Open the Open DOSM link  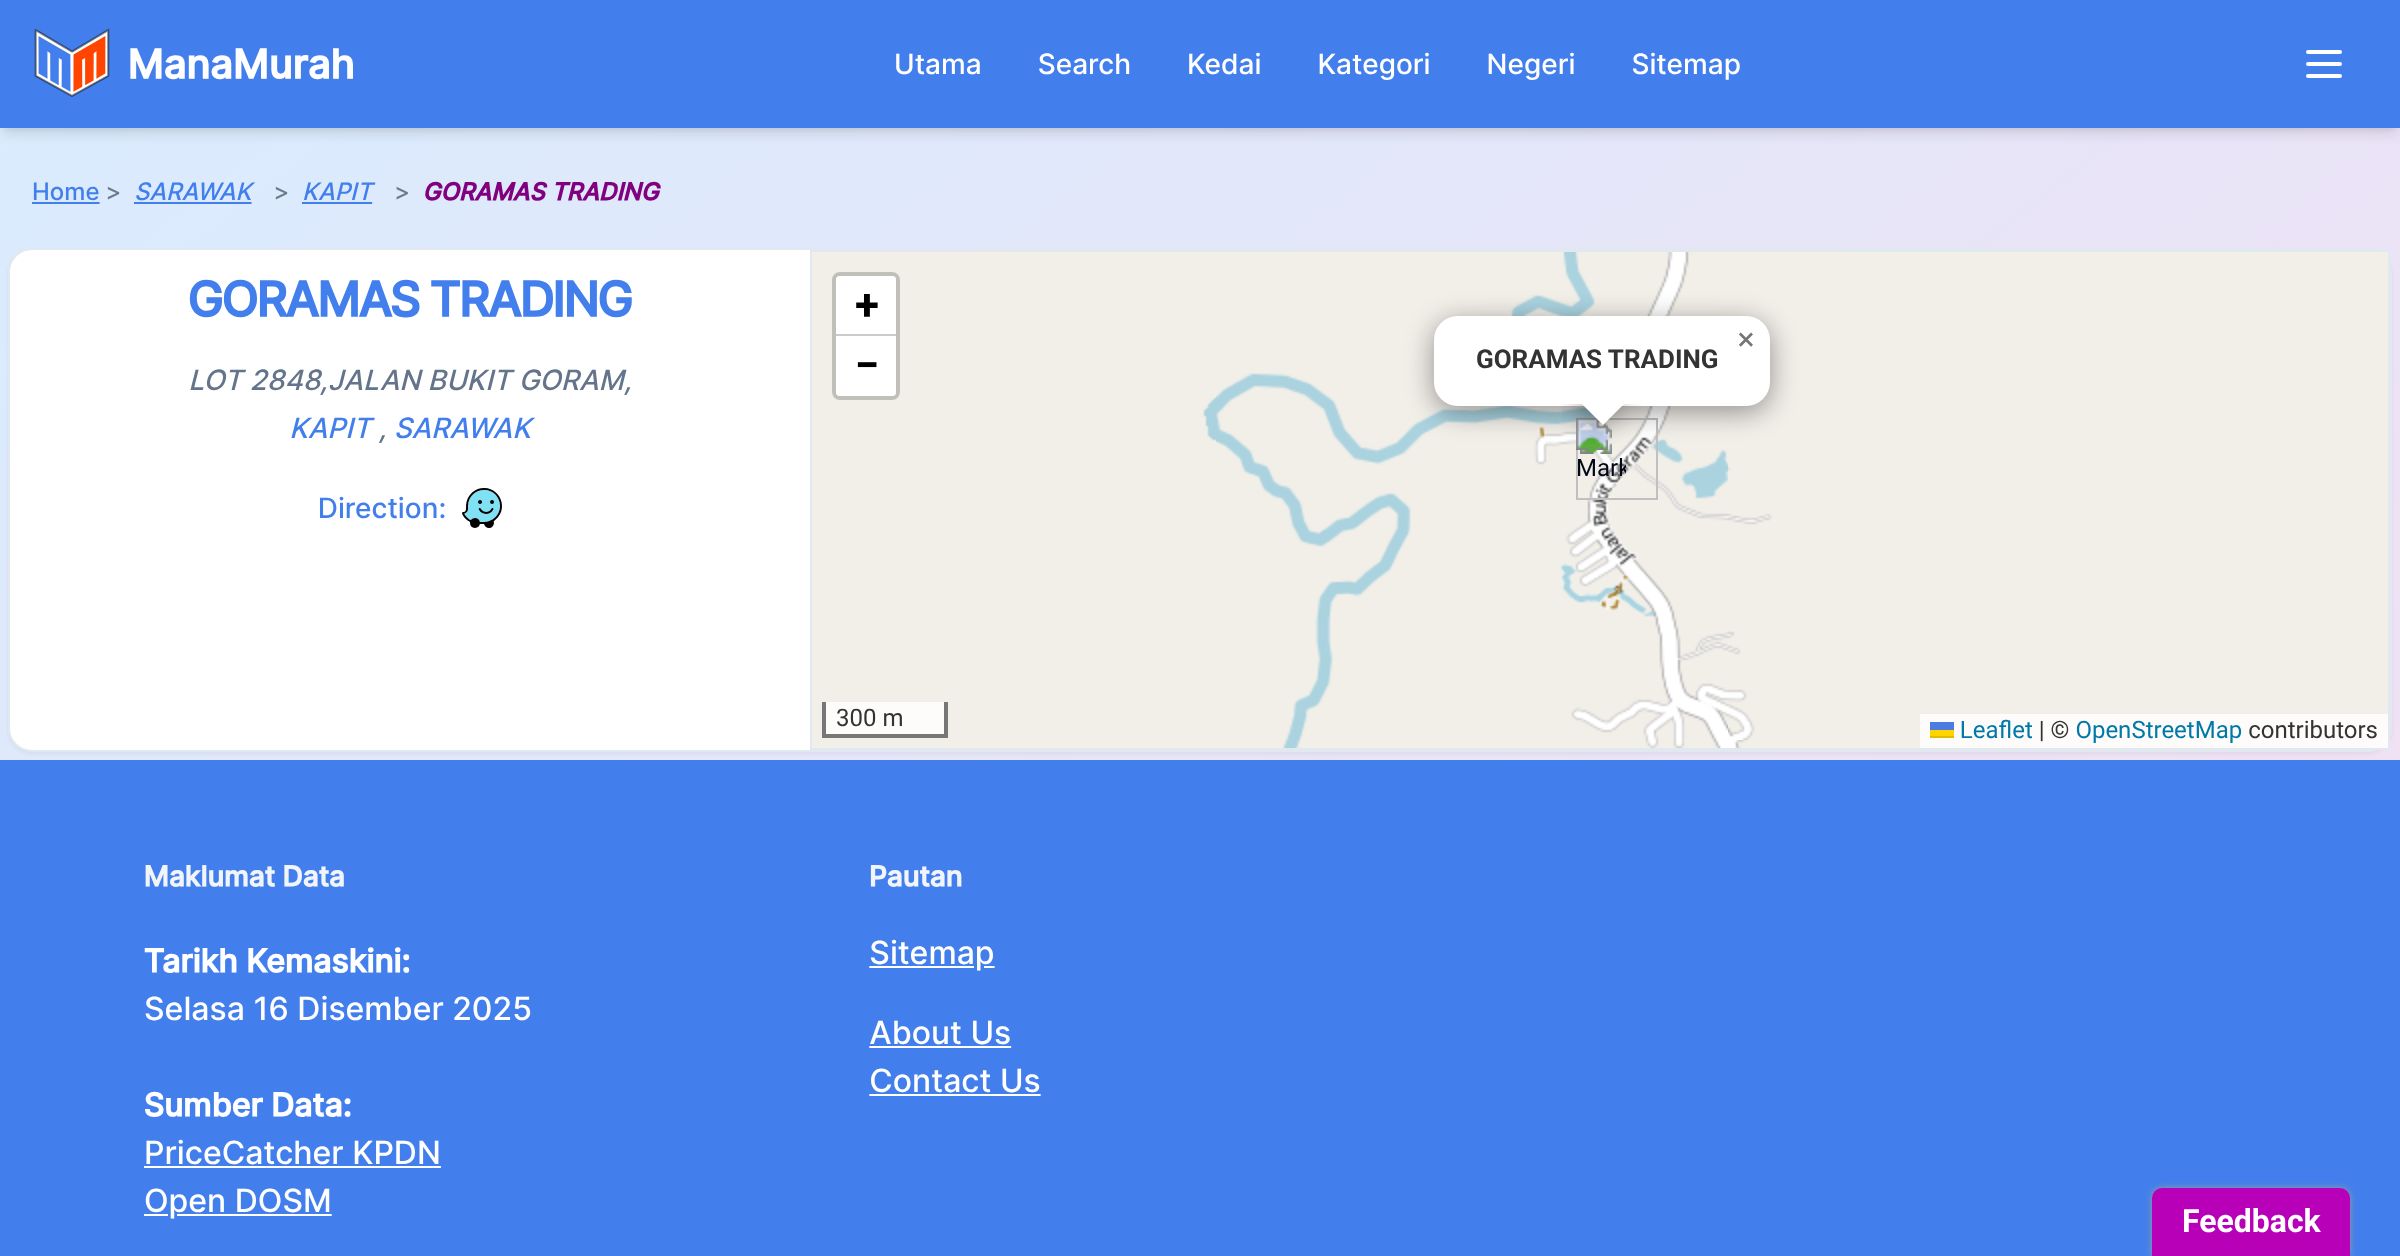point(237,1200)
